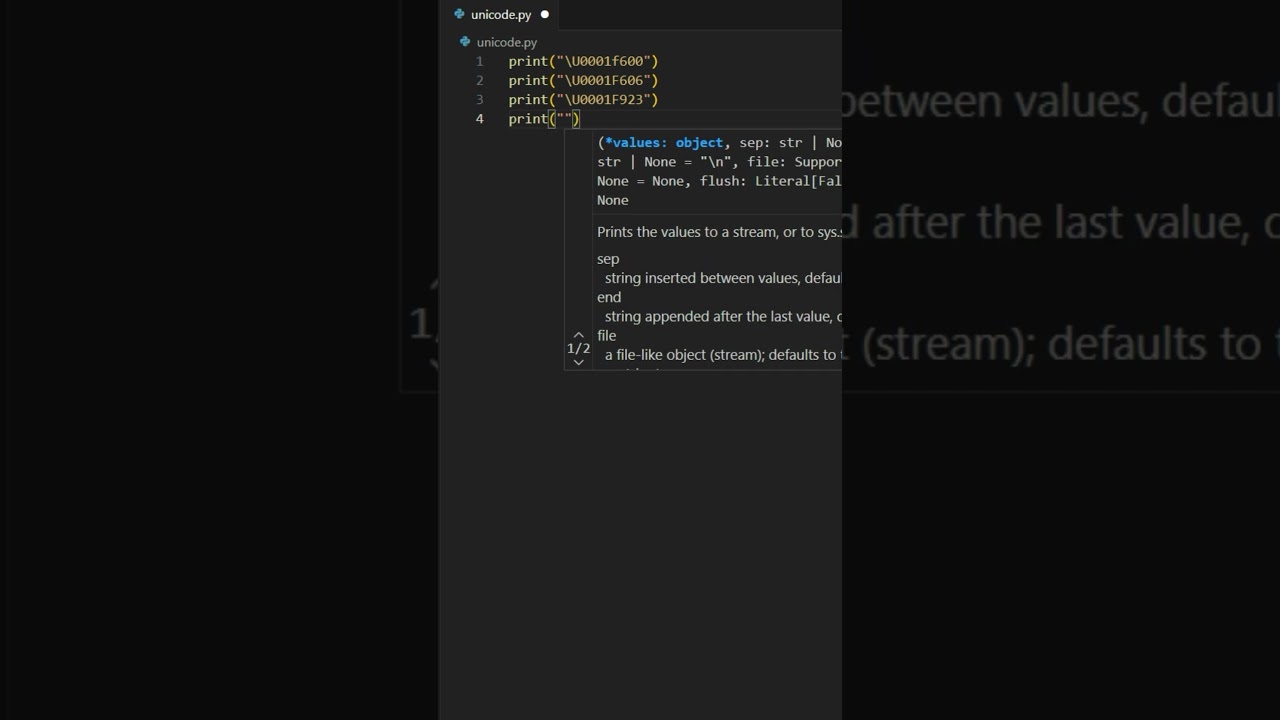This screenshot has height=720, width=1280.
Task: Click line number 1 in gutter
Action: (x=480, y=61)
